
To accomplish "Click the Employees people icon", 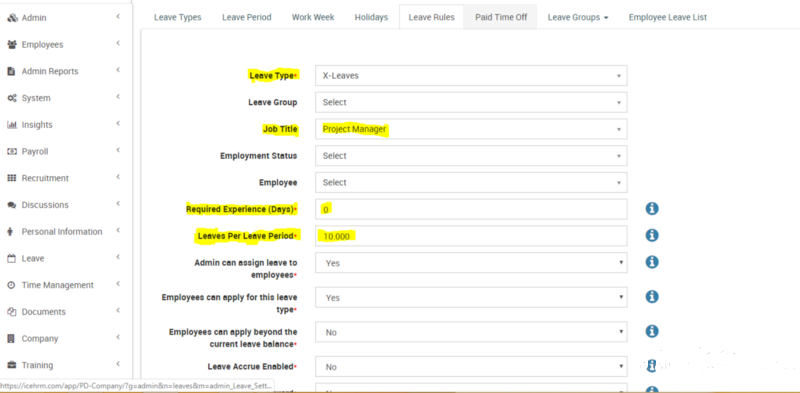I will 12,44.
